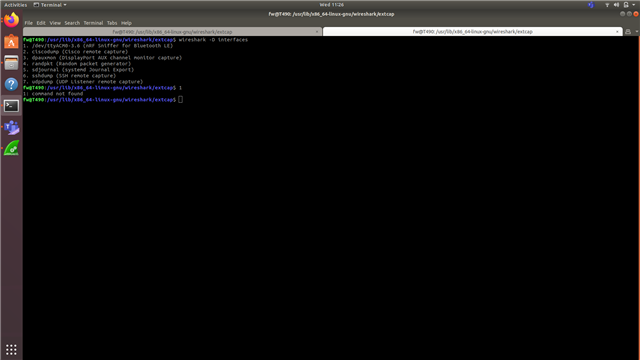Screen dimensions: 640x360
Task: Click line 'randpkt (Random packet generator)'
Action: pos(77,64)
